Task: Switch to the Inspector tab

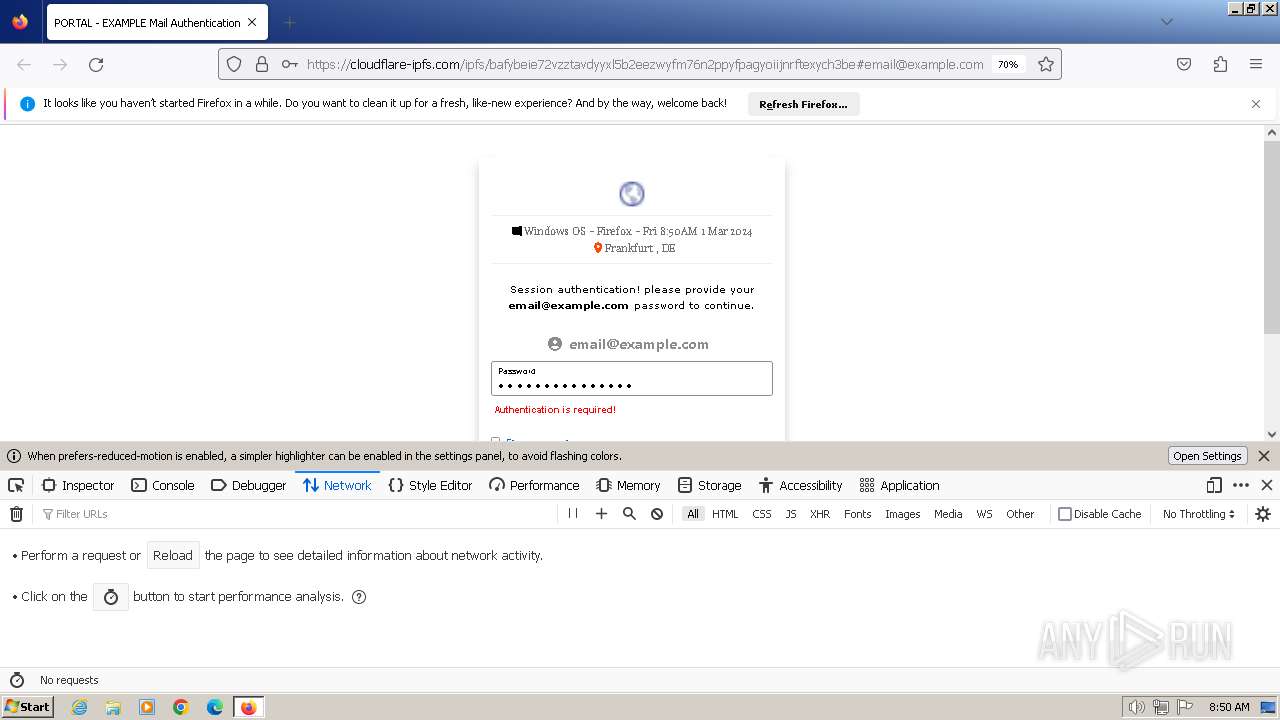Action: point(78,485)
